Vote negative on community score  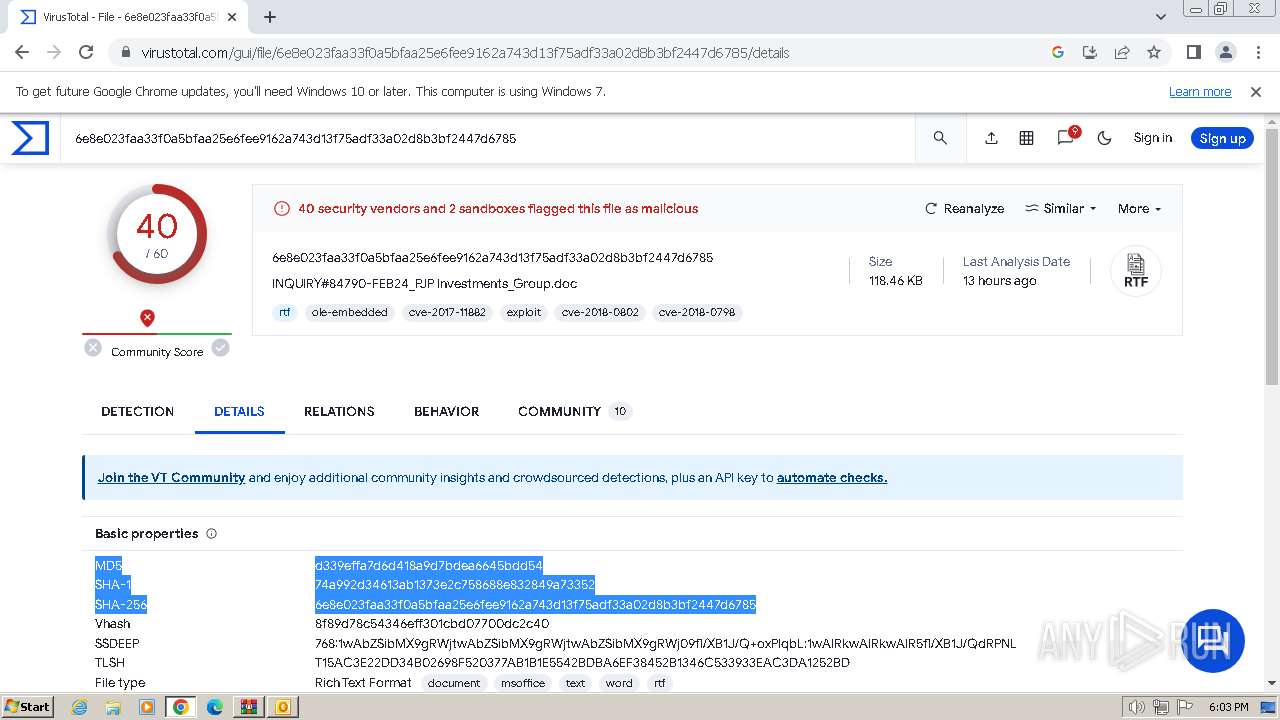[x=93, y=348]
